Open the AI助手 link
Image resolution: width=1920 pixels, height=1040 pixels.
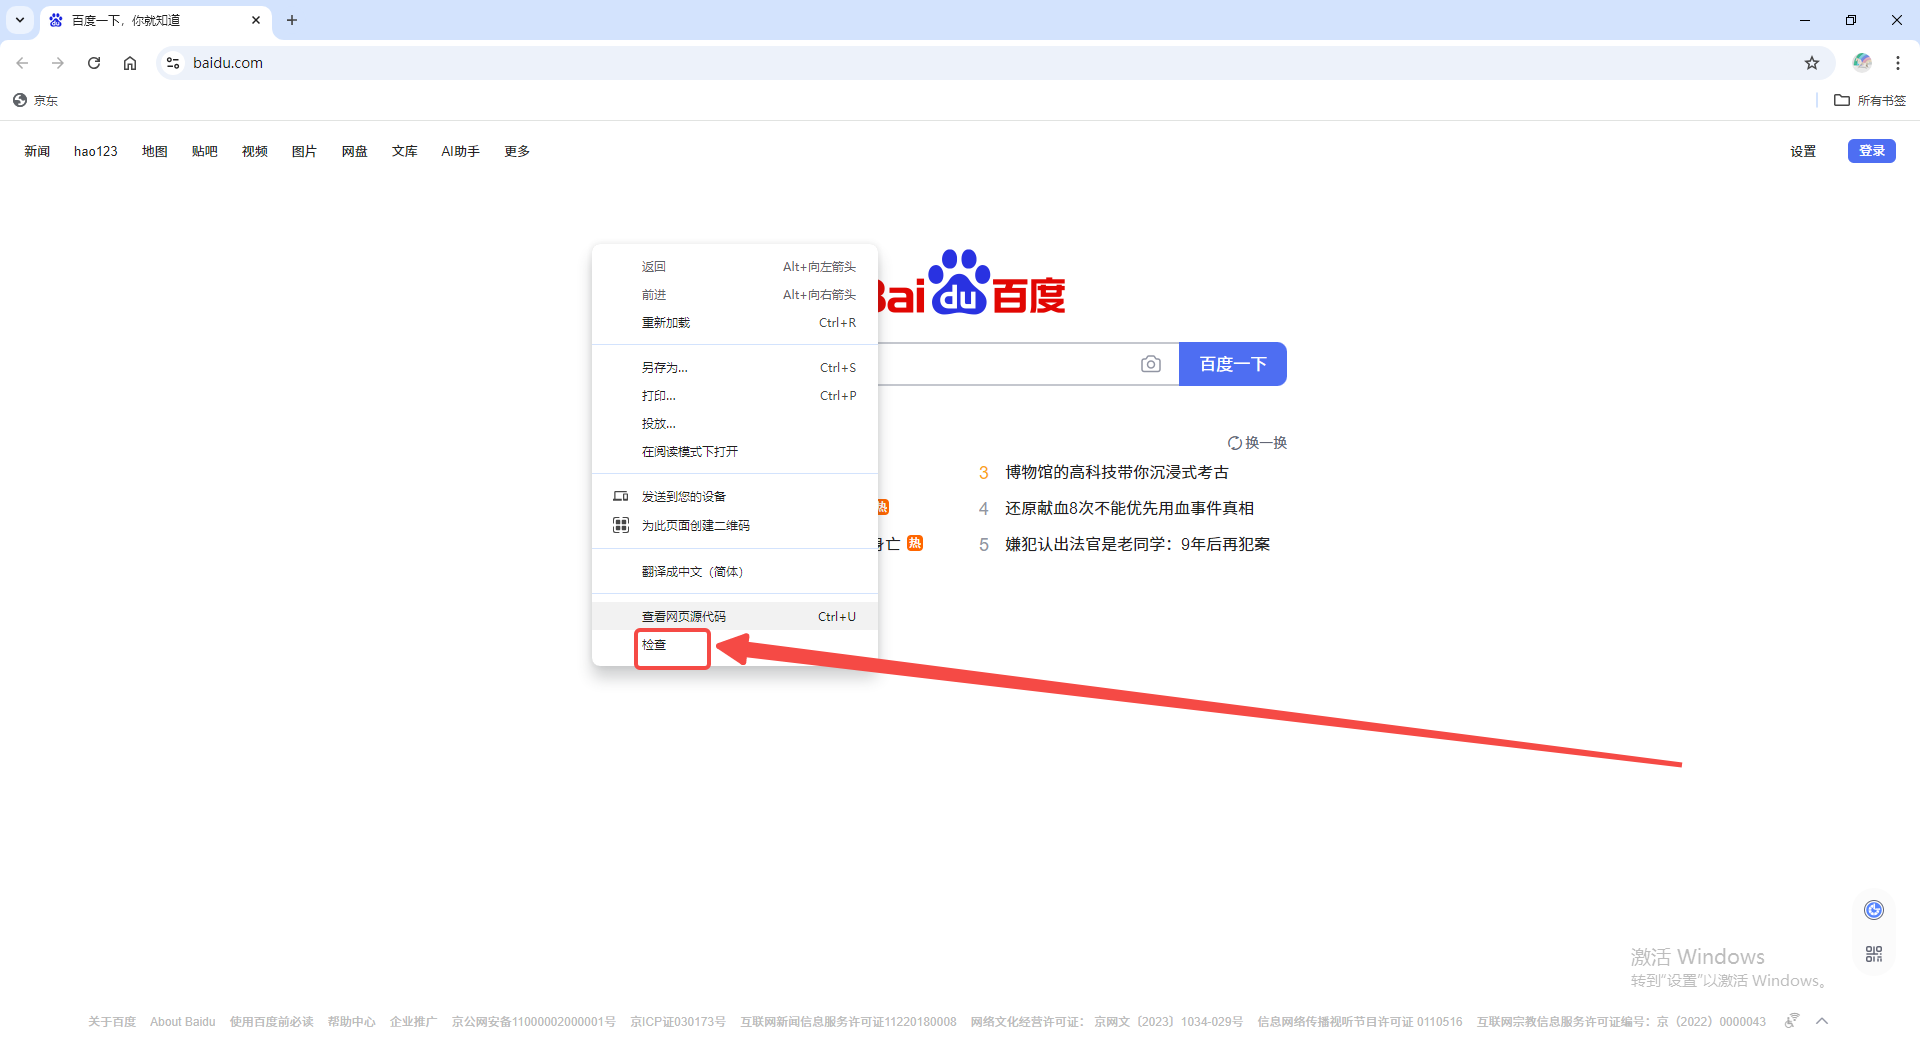(461, 151)
